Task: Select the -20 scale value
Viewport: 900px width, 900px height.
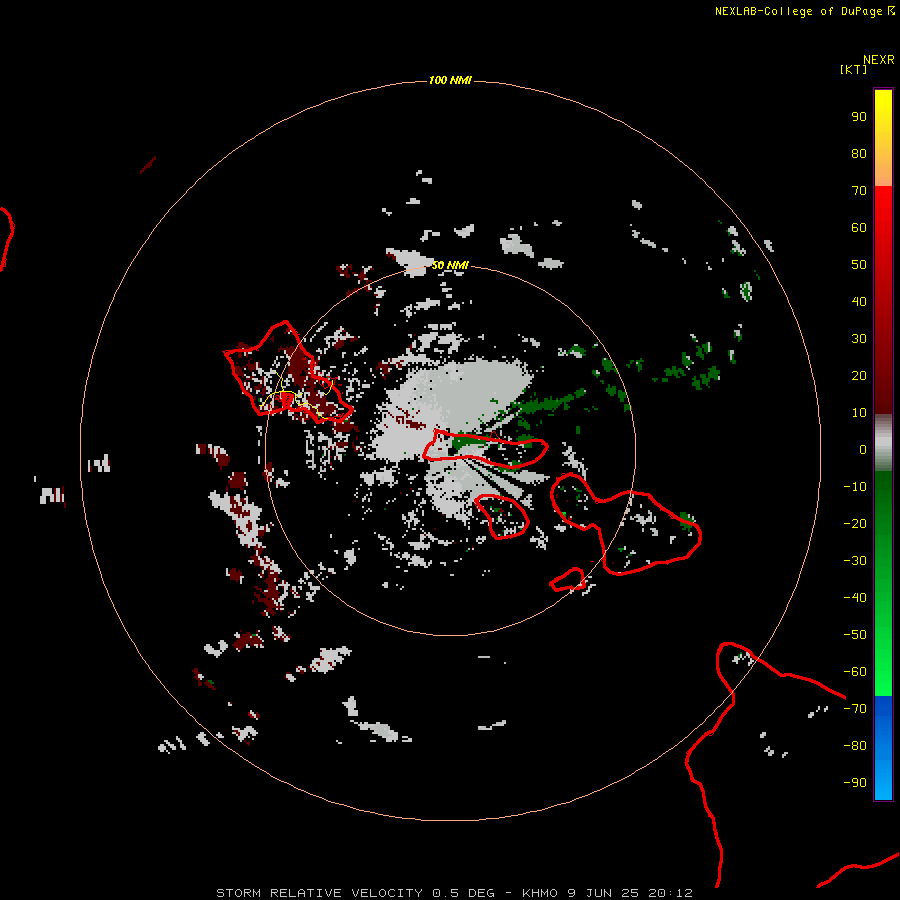Action: pos(855,523)
